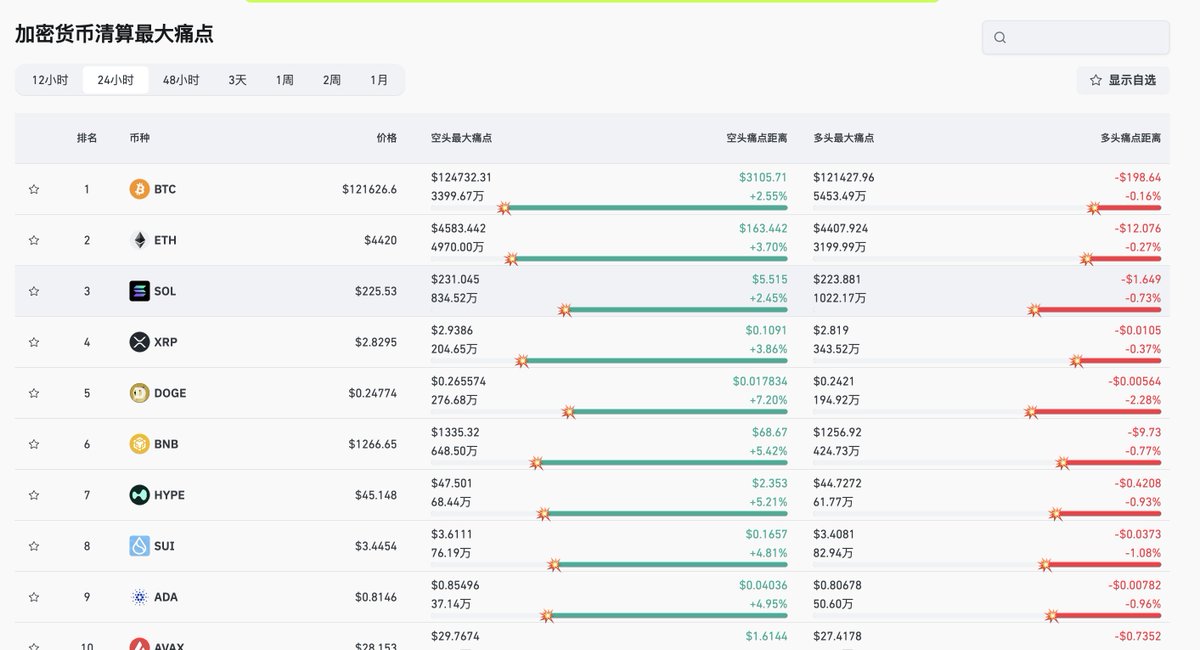Switch to the 12小时 time tab
The width and height of the screenshot is (1200, 650).
point(50,80)
